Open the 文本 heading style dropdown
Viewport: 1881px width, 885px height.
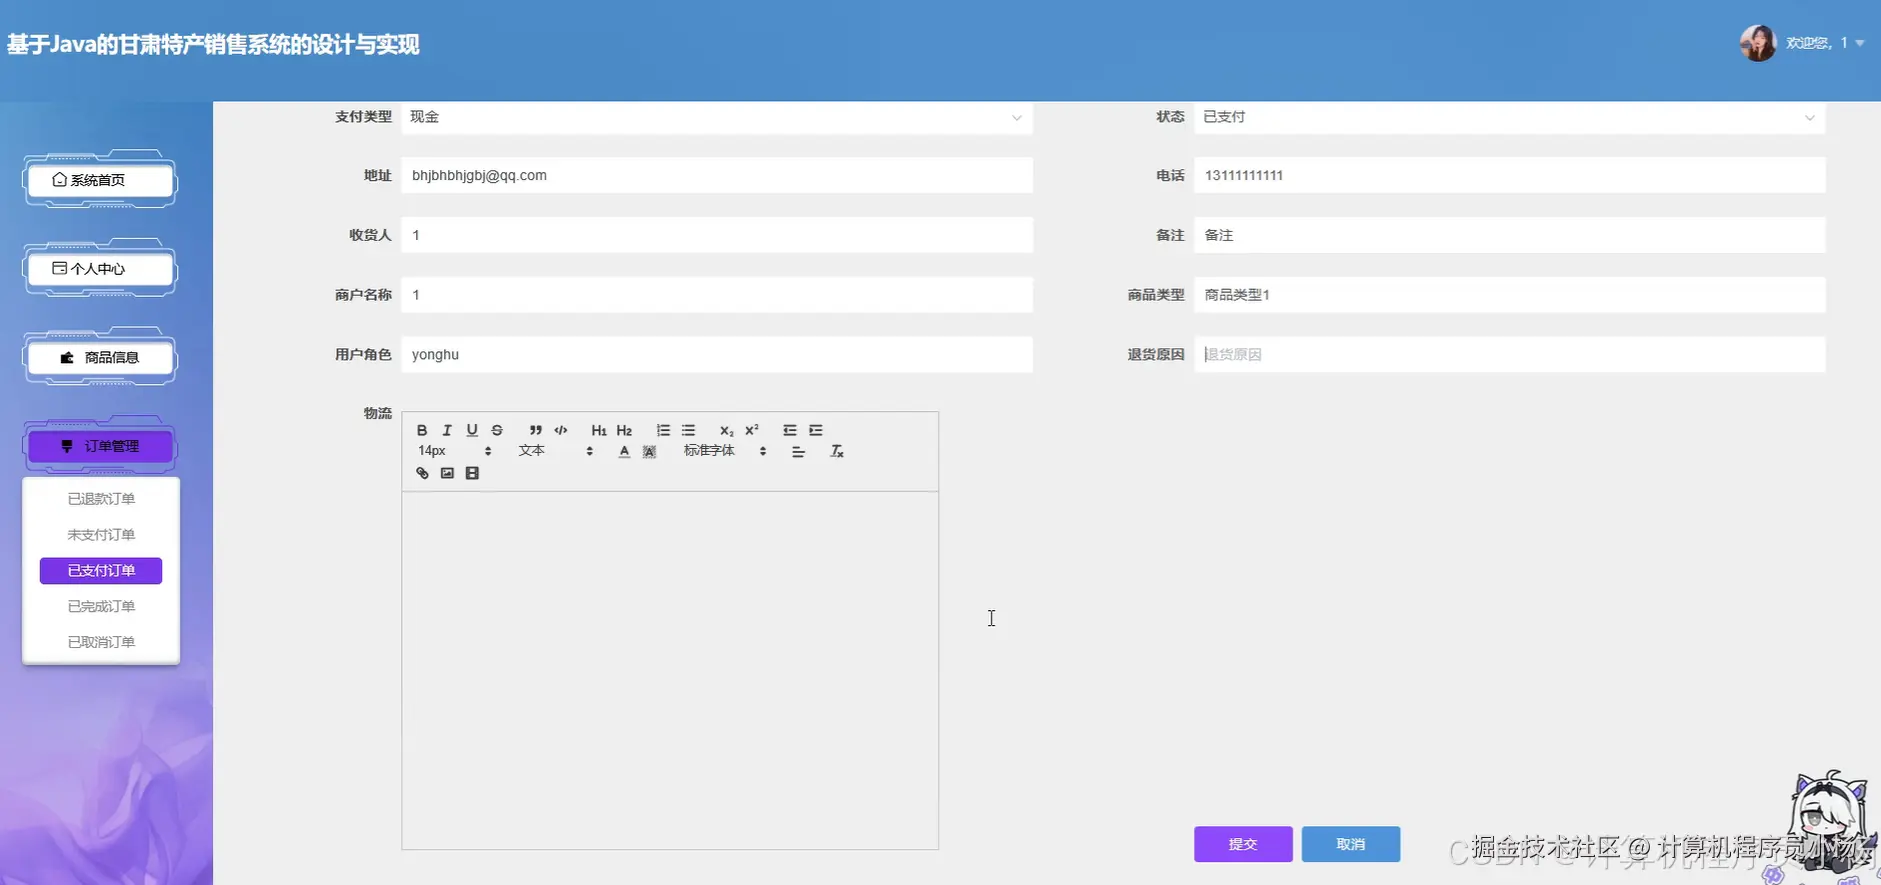click(x=556, y=451)
